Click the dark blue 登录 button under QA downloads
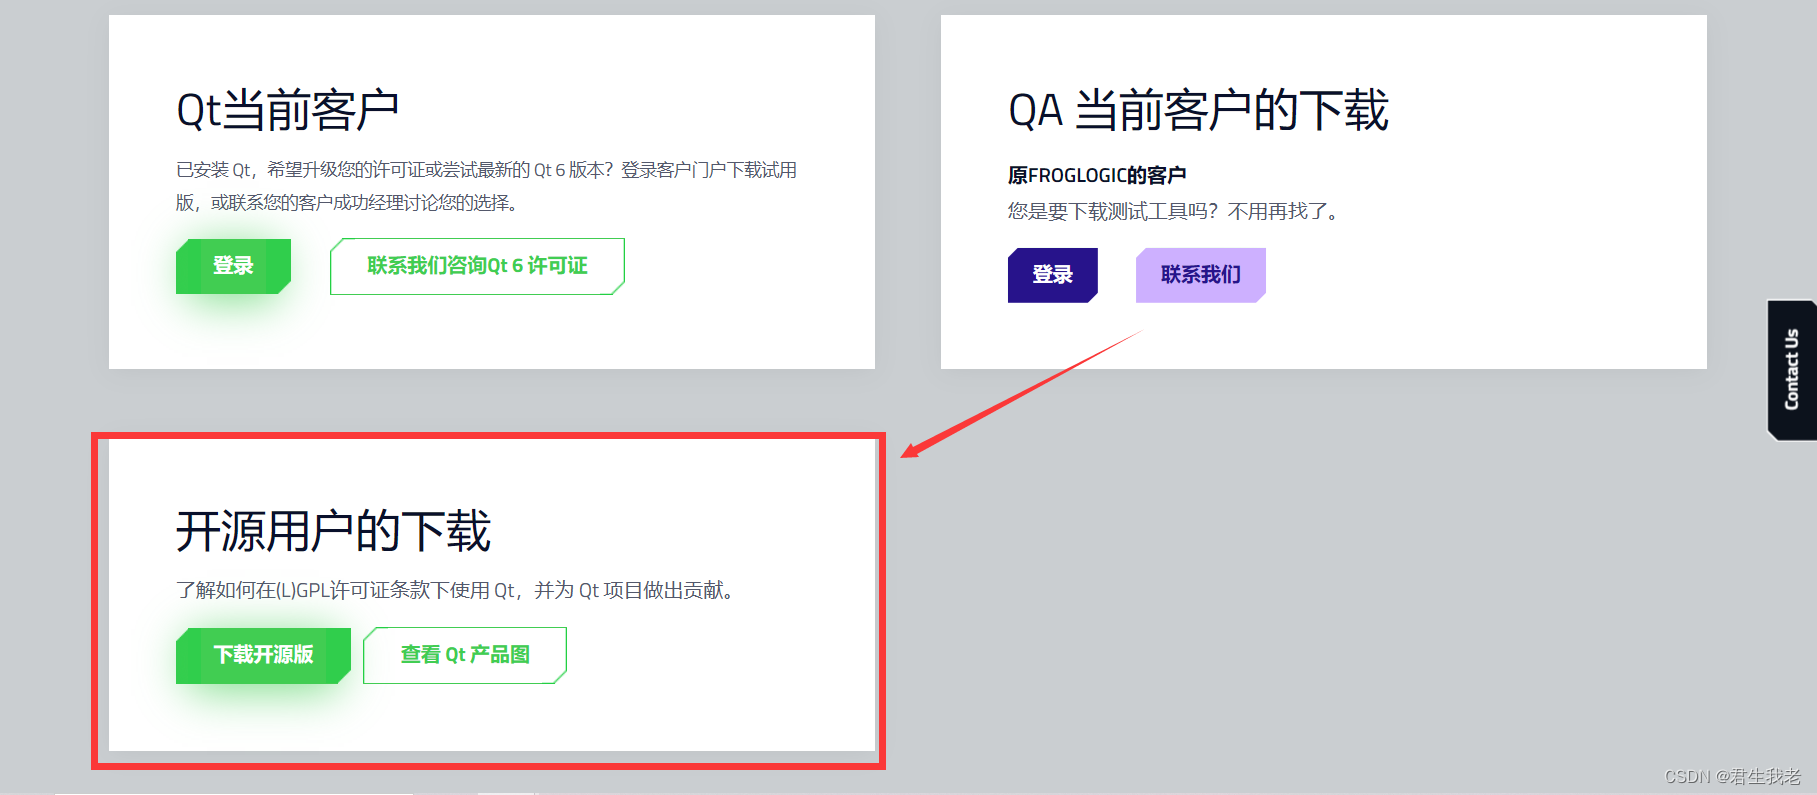 (x=1052, y=275)
